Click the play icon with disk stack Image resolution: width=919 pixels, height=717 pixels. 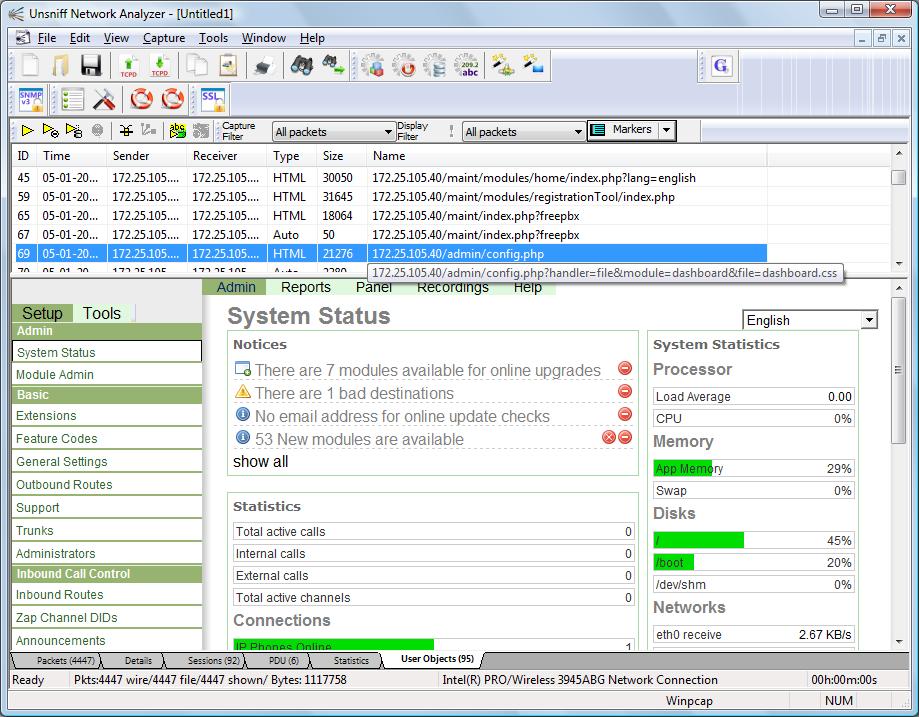pos(74,130)
